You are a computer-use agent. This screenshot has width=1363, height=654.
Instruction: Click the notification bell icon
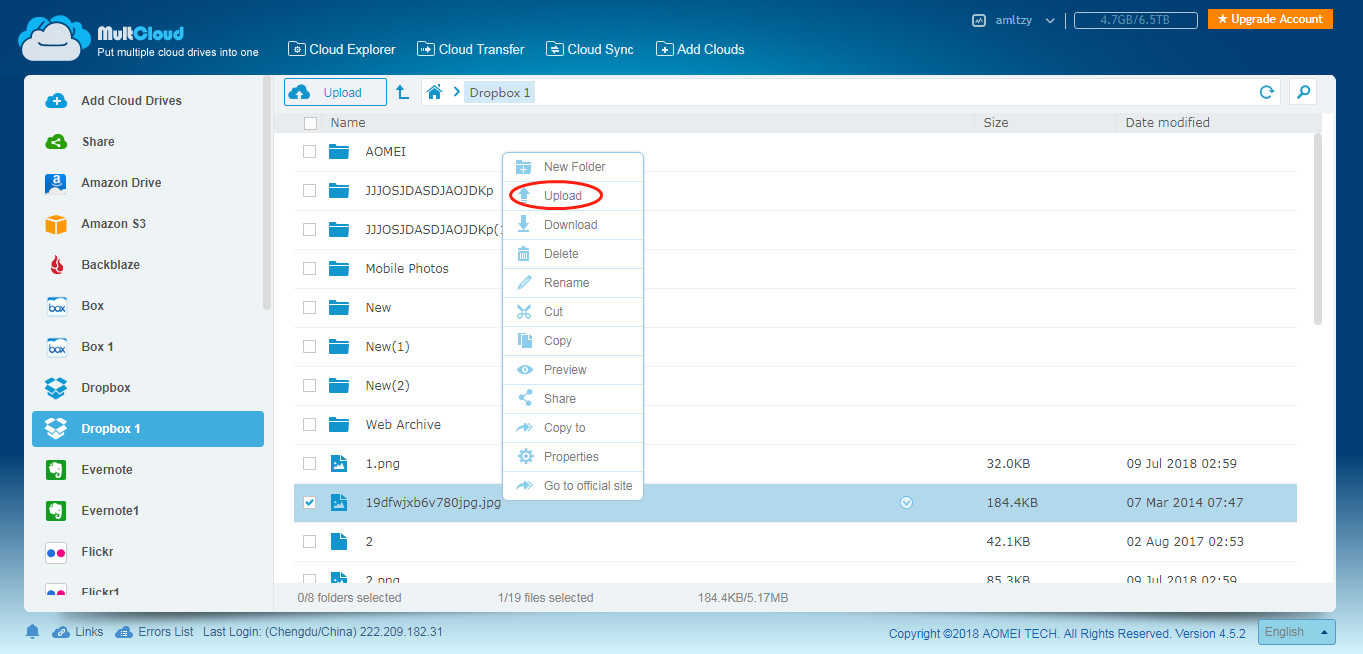pos(33,632)
